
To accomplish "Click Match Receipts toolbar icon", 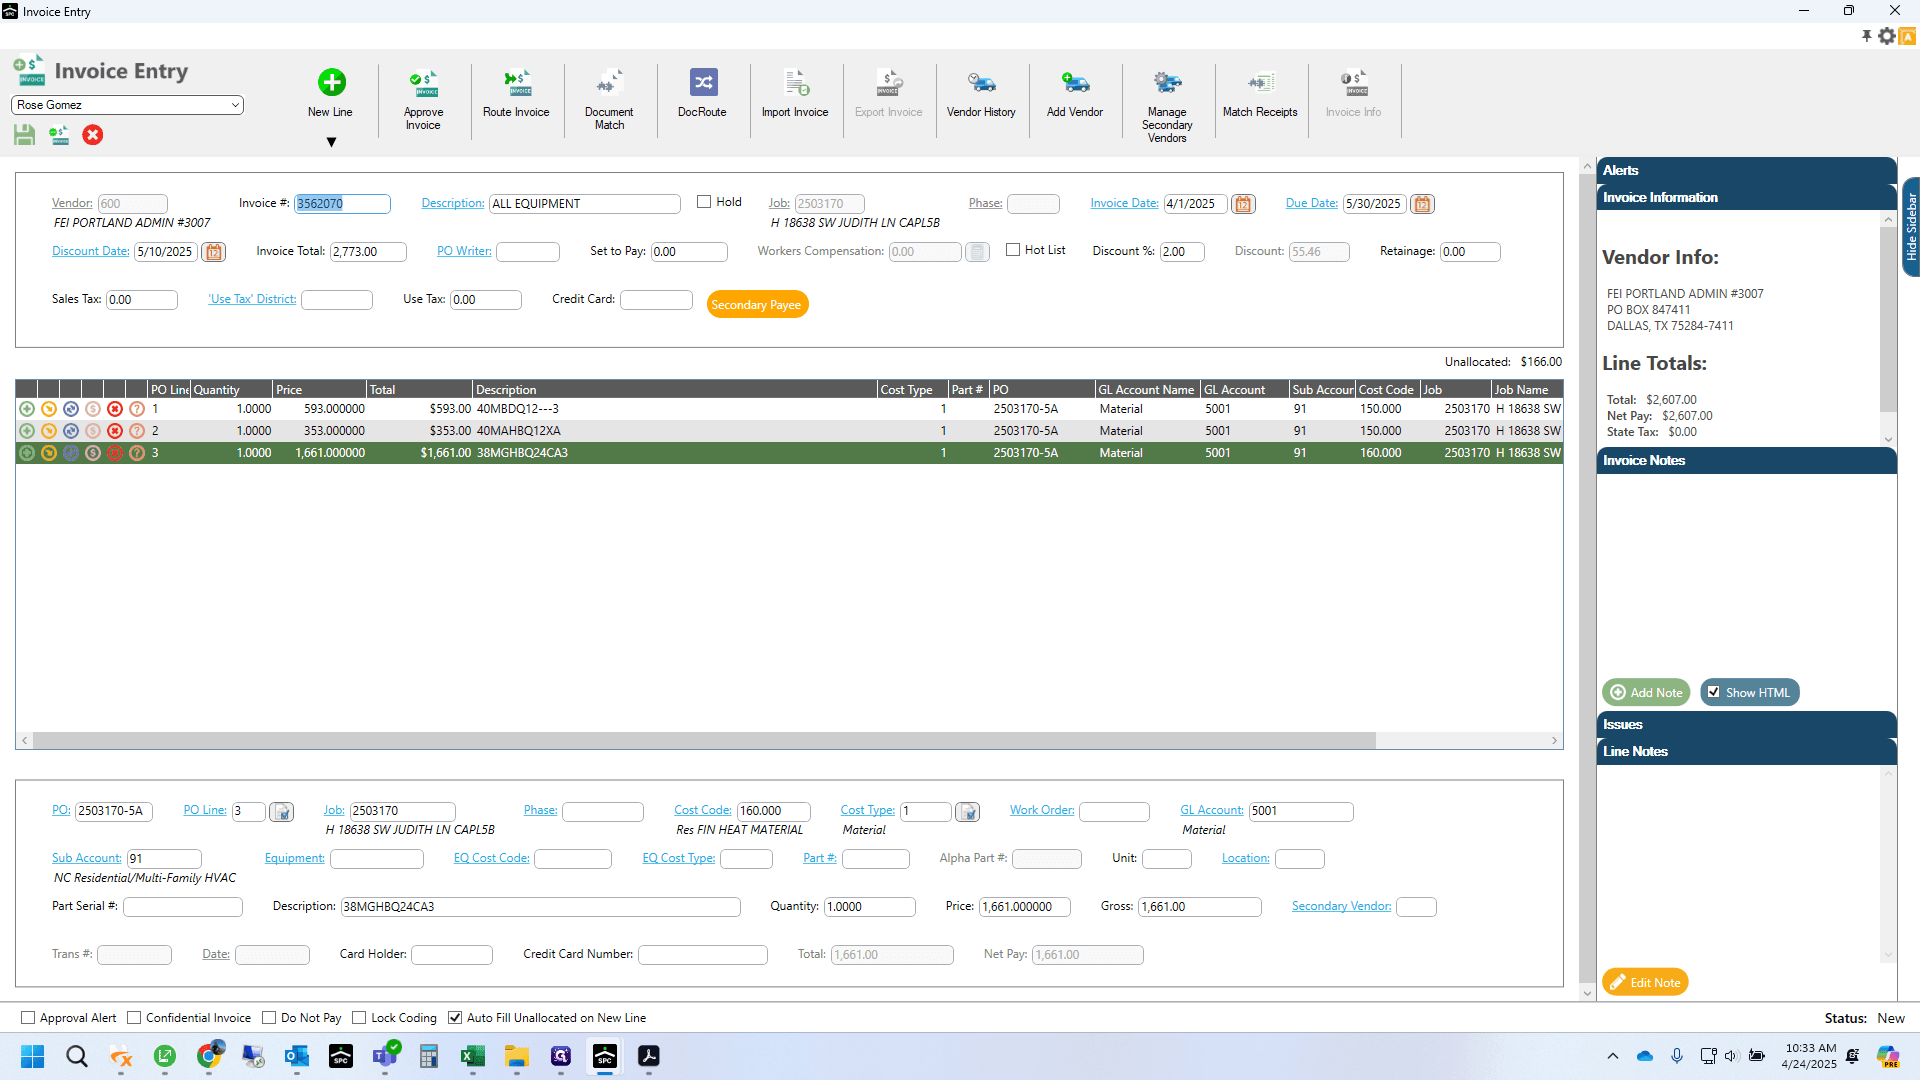I will click(x=1260, y=82).
